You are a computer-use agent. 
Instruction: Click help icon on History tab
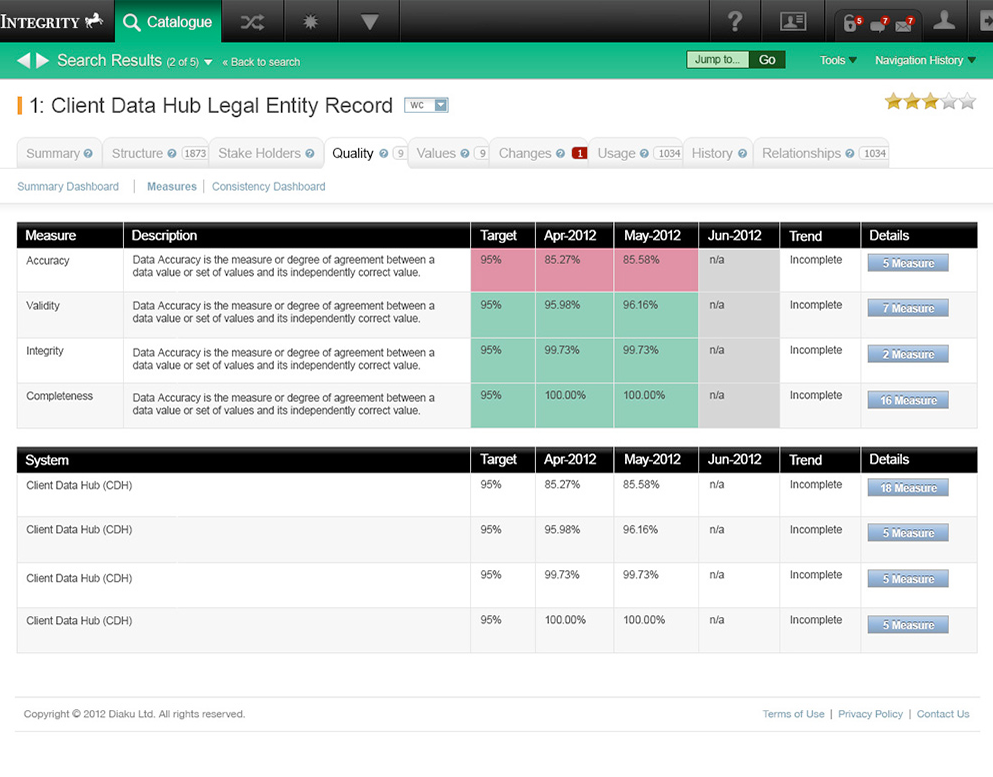pos(742,153)
